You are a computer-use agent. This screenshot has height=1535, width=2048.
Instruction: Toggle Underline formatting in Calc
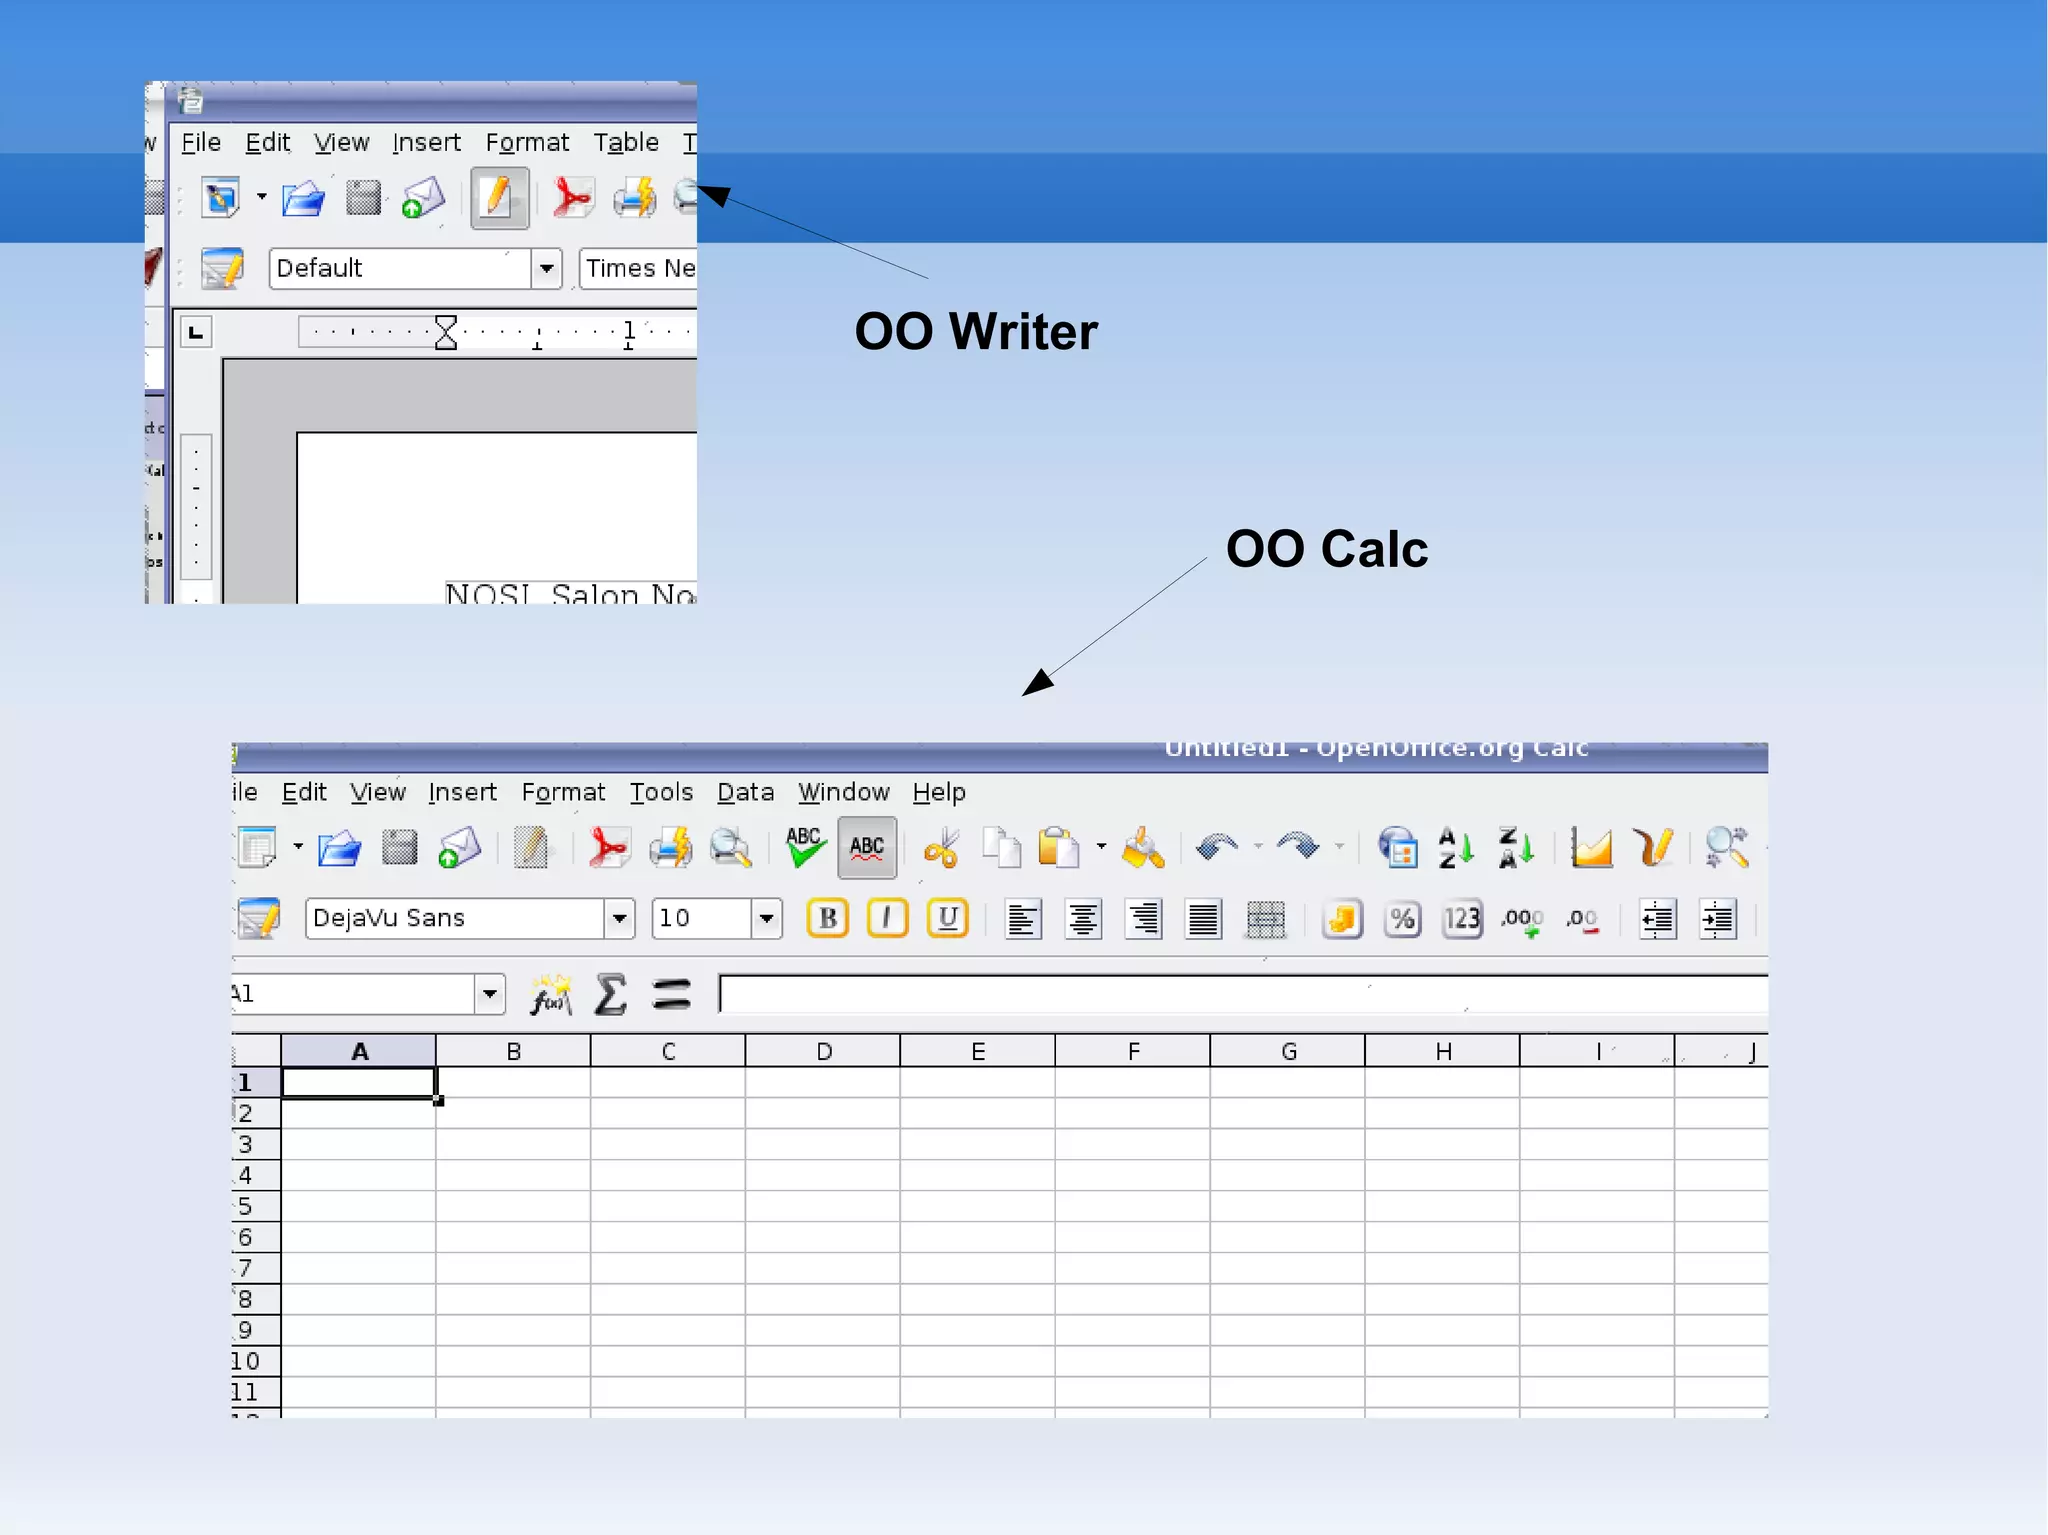coord(948,918)
